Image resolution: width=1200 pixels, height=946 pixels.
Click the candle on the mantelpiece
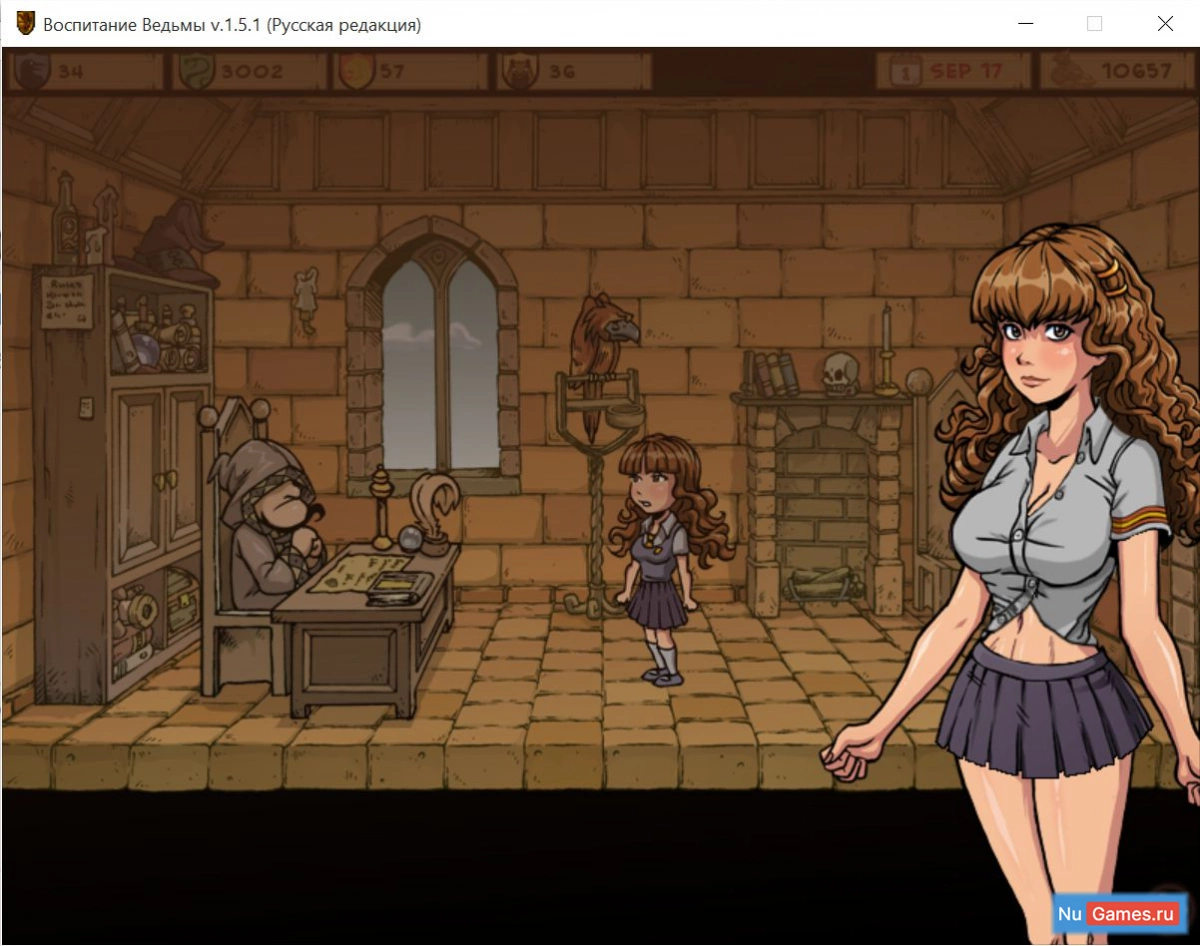tap(886, 350)
